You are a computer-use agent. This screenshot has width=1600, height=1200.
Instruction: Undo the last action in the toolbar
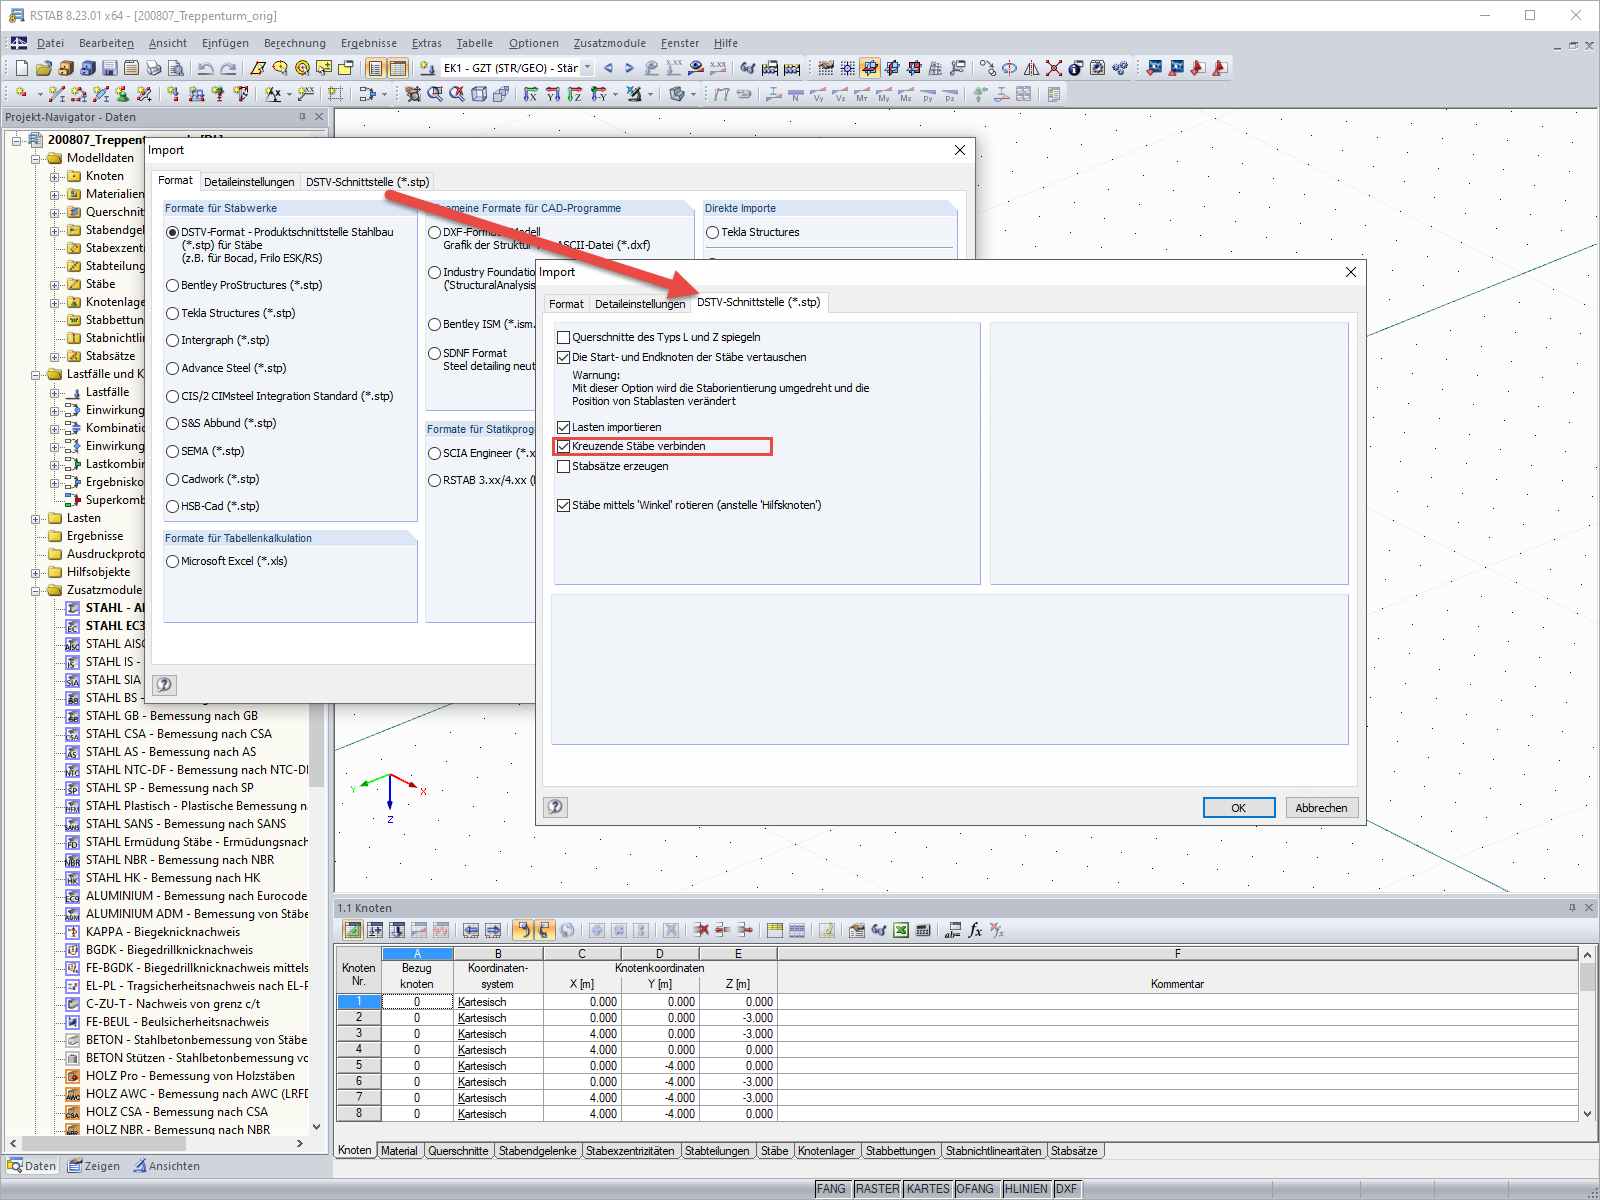(206, 68)
